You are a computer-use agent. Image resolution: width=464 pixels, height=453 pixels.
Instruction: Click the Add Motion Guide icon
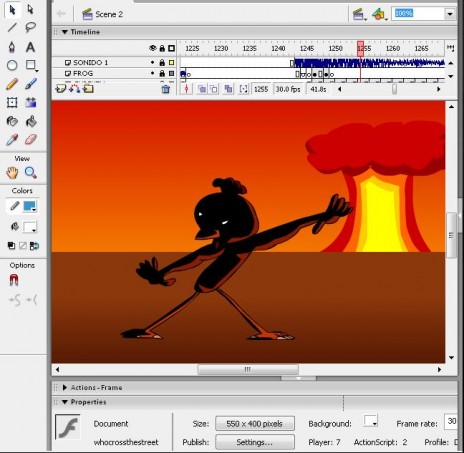point(75,89)
